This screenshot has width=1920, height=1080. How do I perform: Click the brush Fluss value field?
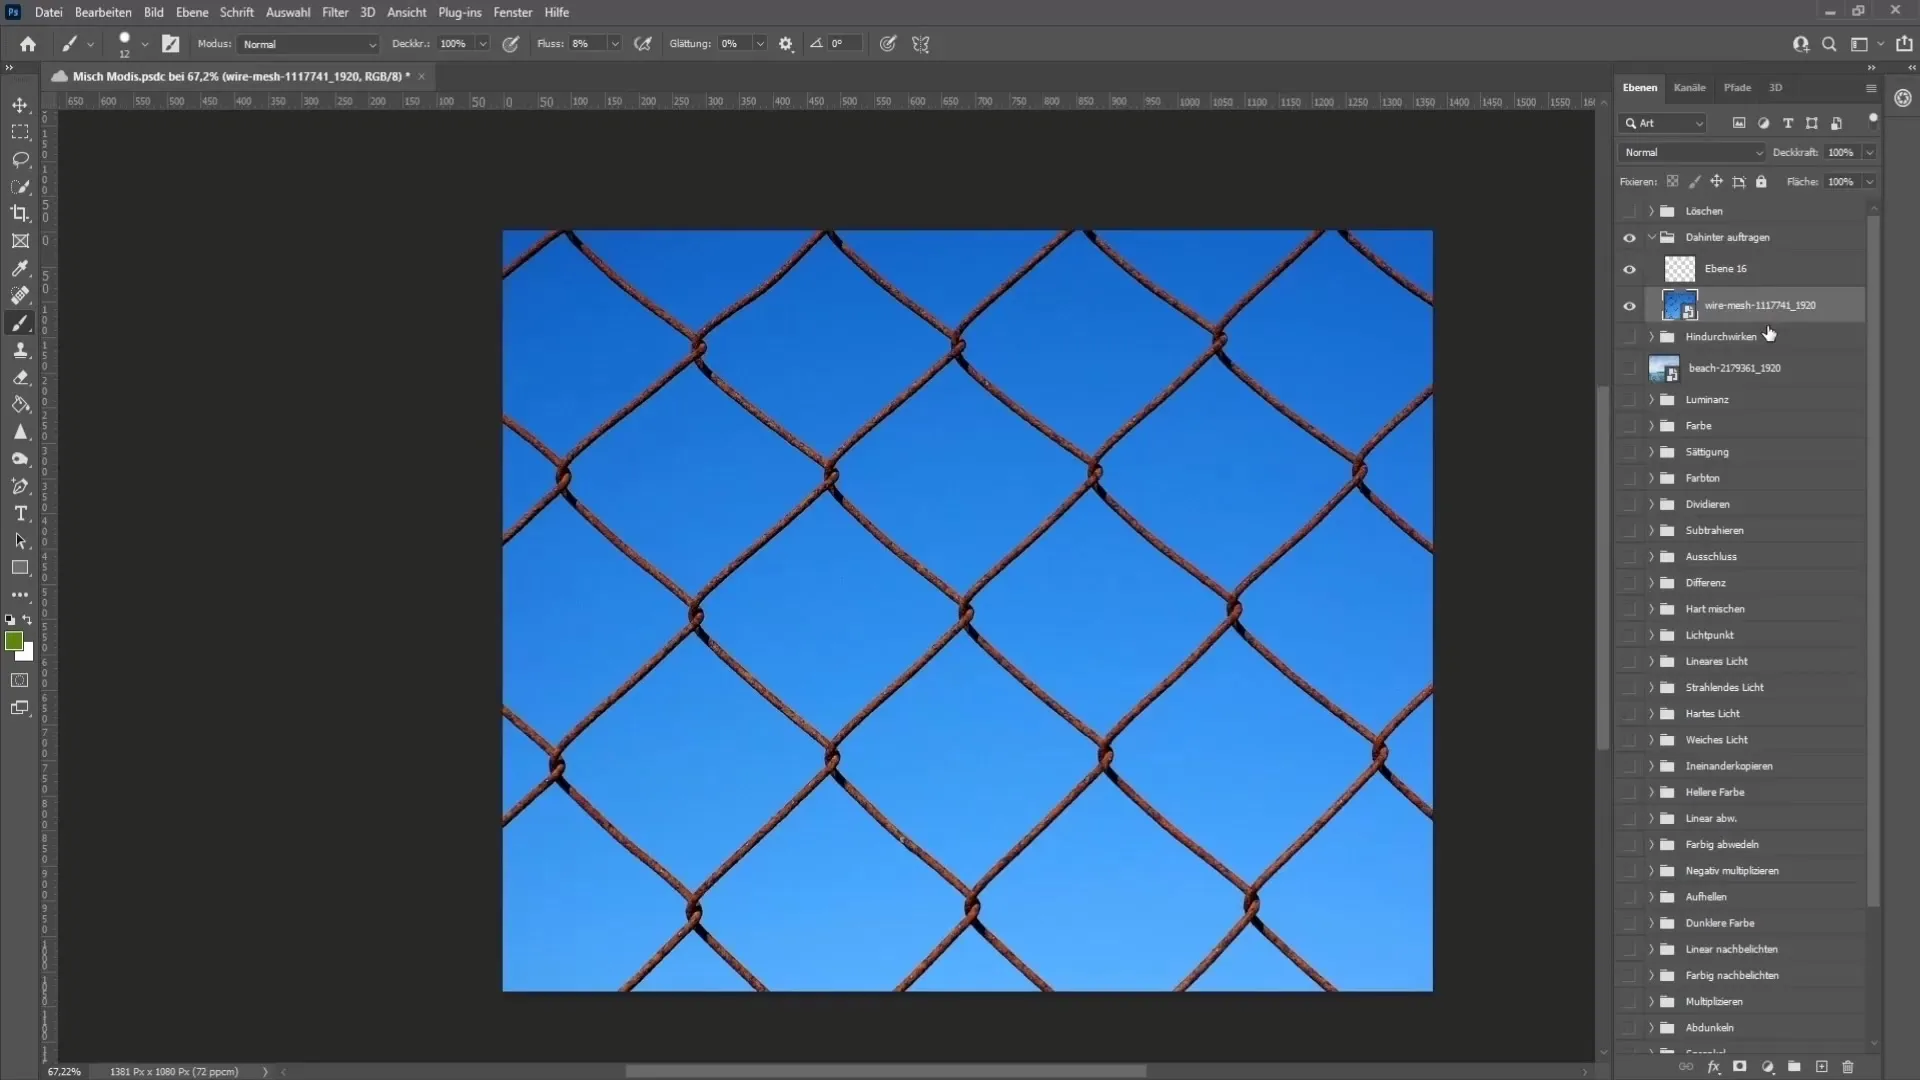tap(587, 44)
